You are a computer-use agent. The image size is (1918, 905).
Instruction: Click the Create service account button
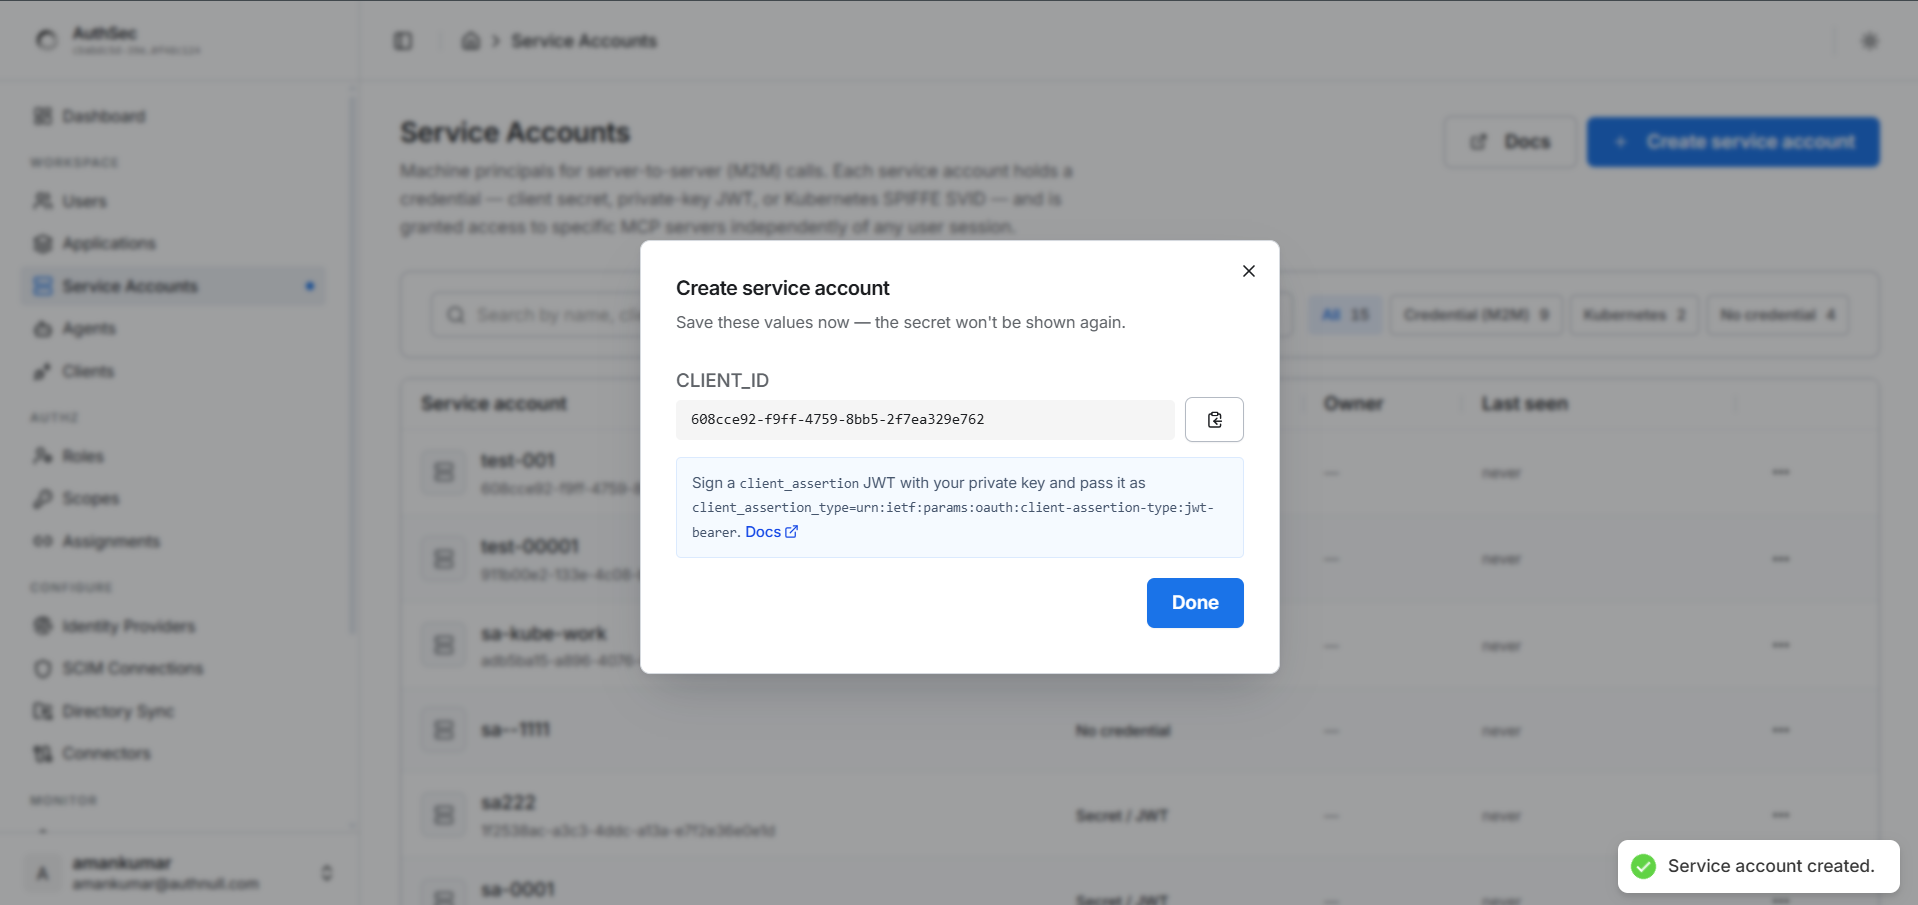(1733, 142)
